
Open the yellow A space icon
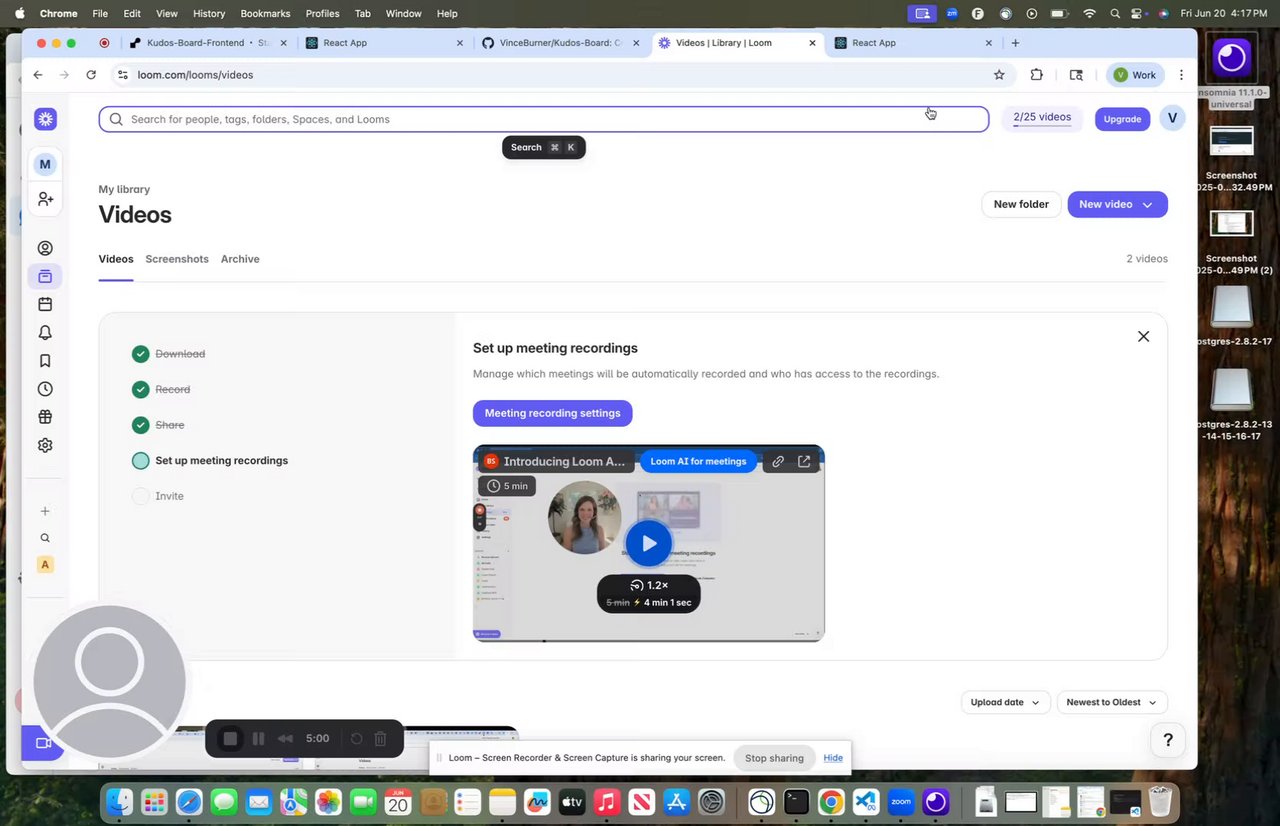pos(45,565)
